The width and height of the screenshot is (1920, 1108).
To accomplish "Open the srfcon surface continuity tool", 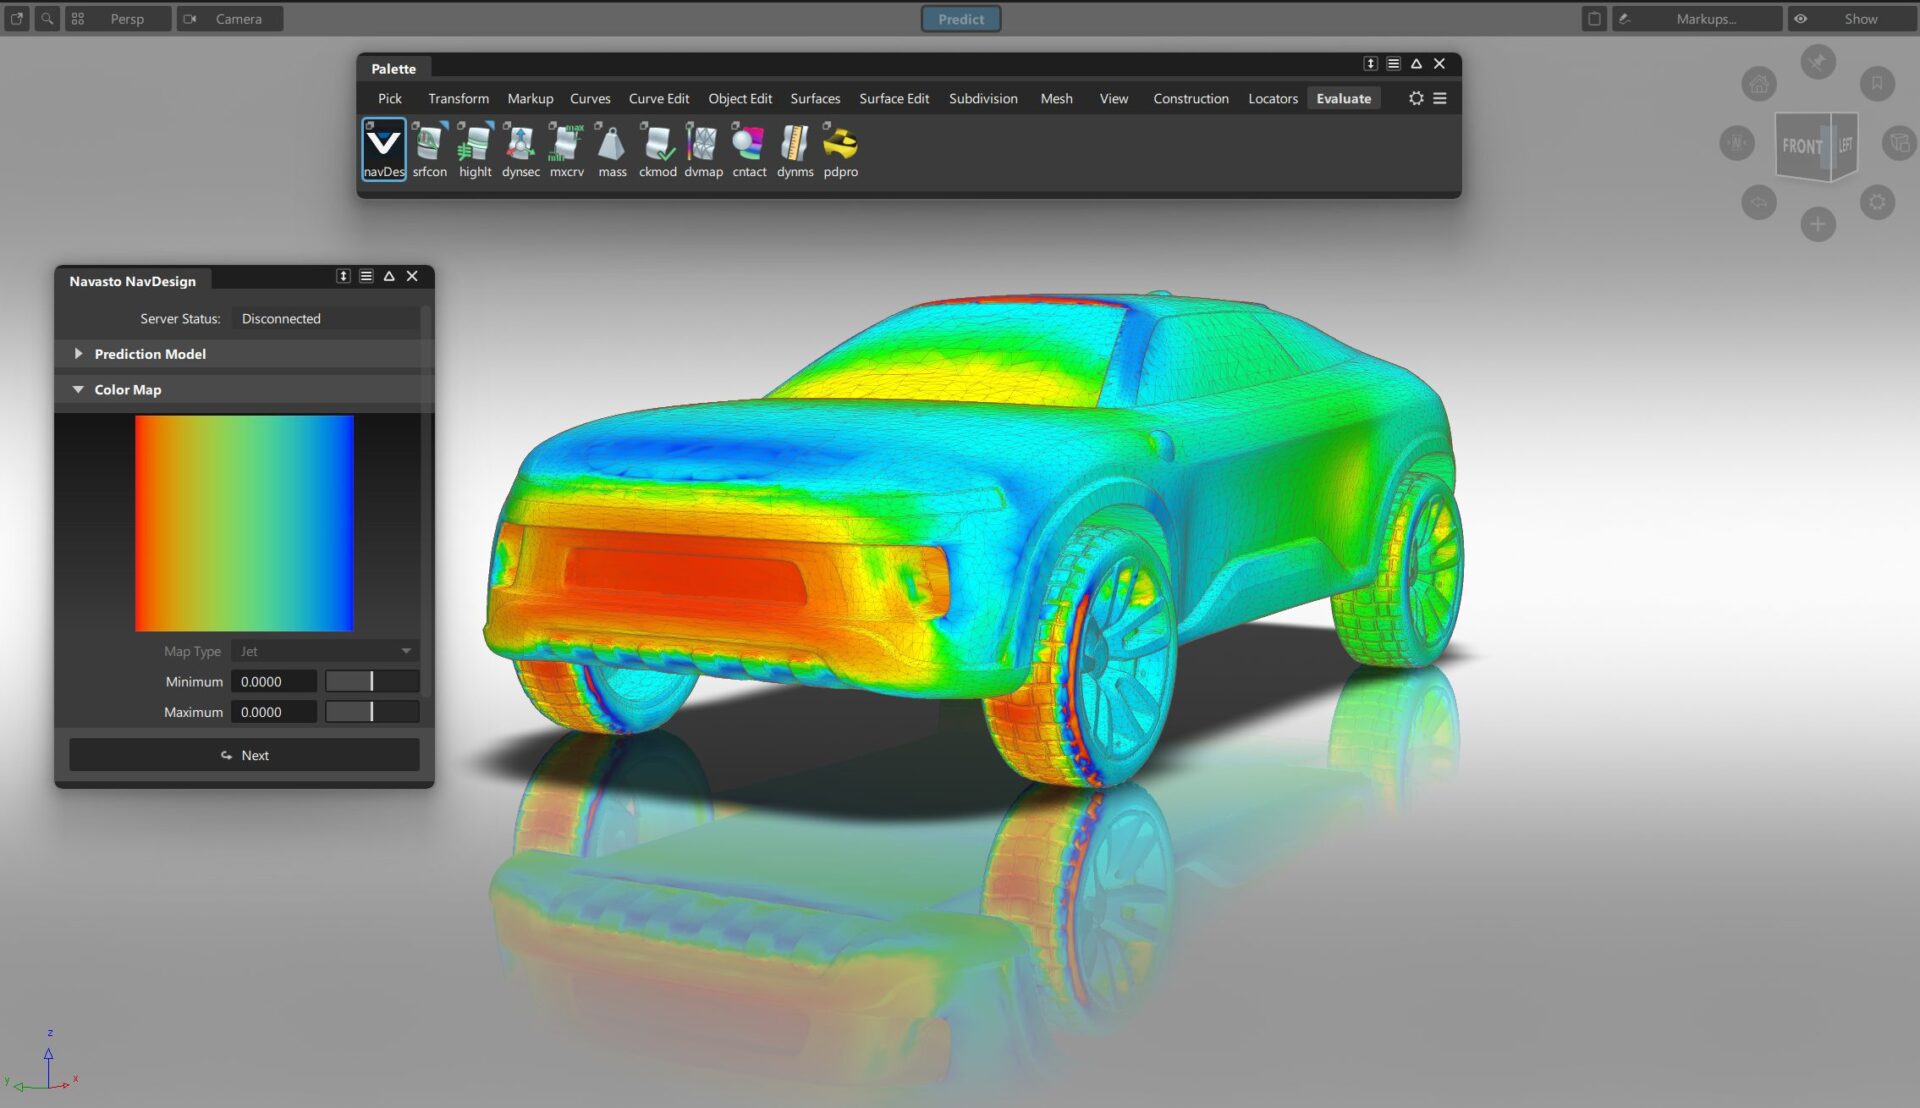I will point(429,148).
